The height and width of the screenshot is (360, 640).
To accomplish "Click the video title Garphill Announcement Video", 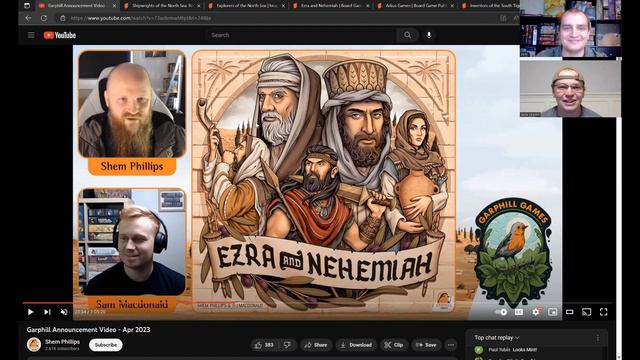I will click(89, 329).
